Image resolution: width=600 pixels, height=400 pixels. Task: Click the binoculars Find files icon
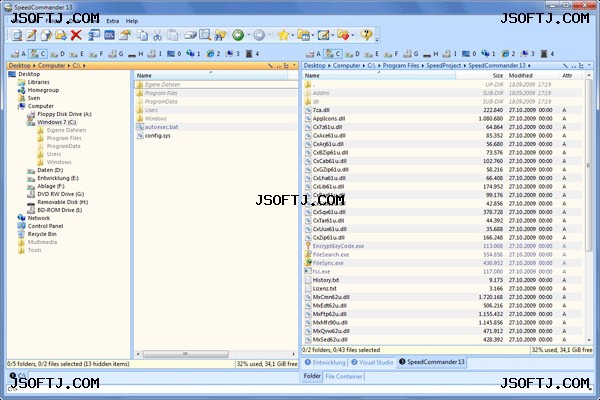[x=220, y=35]
